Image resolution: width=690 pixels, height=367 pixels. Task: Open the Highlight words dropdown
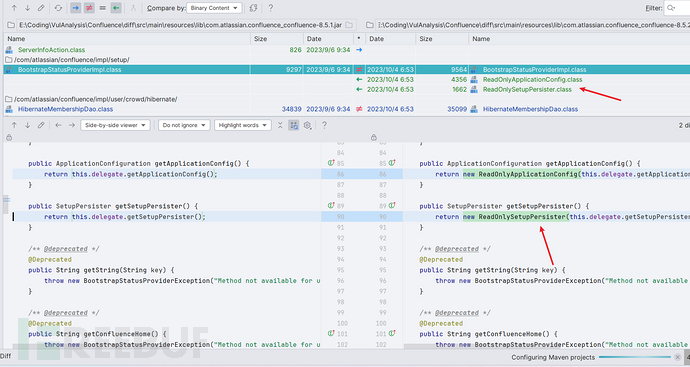pos(242,125)
